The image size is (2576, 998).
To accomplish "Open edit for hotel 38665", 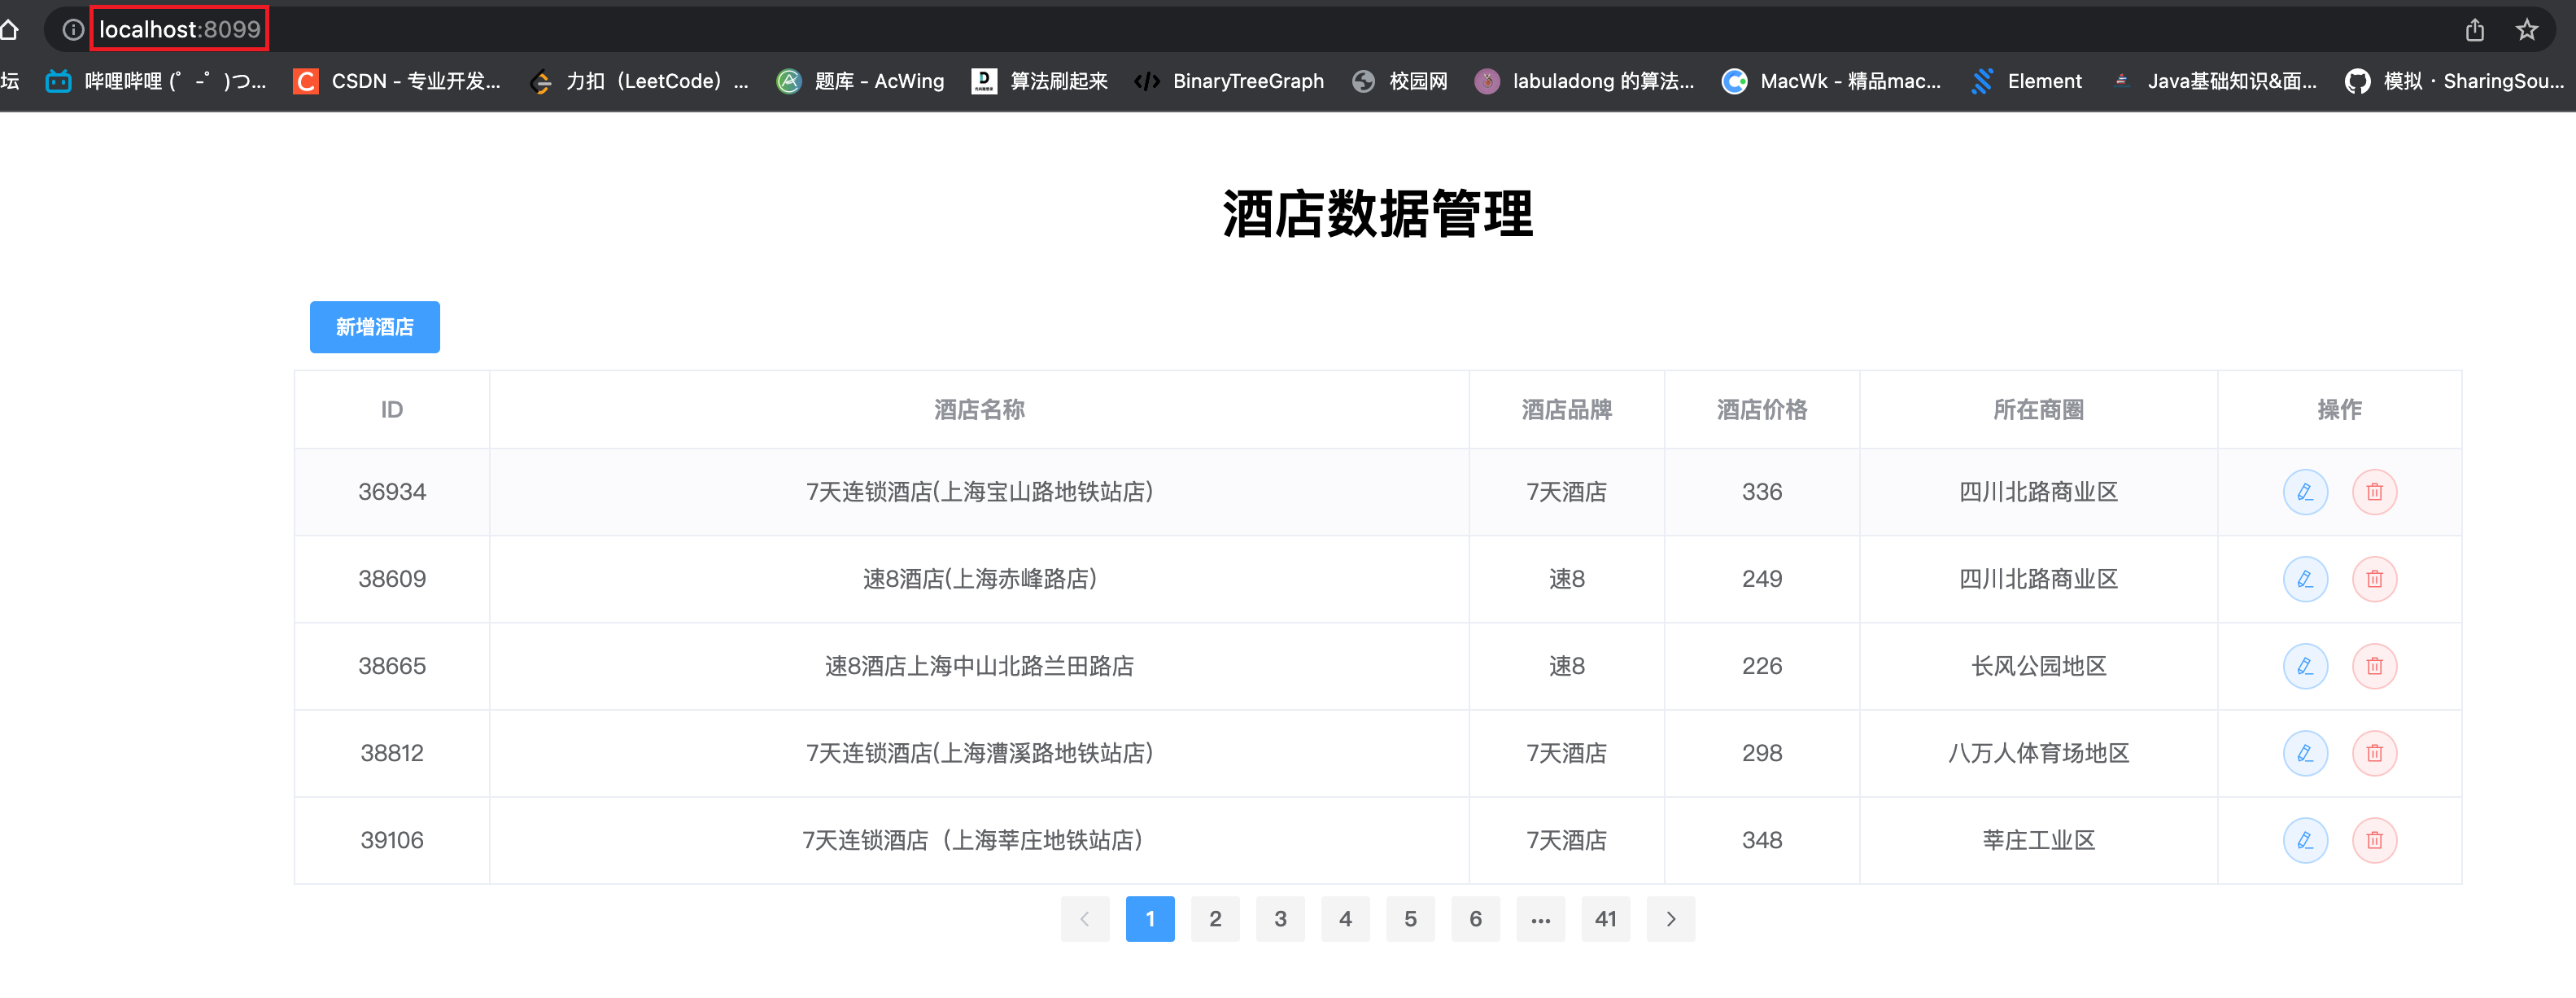I will point(2305,666).
